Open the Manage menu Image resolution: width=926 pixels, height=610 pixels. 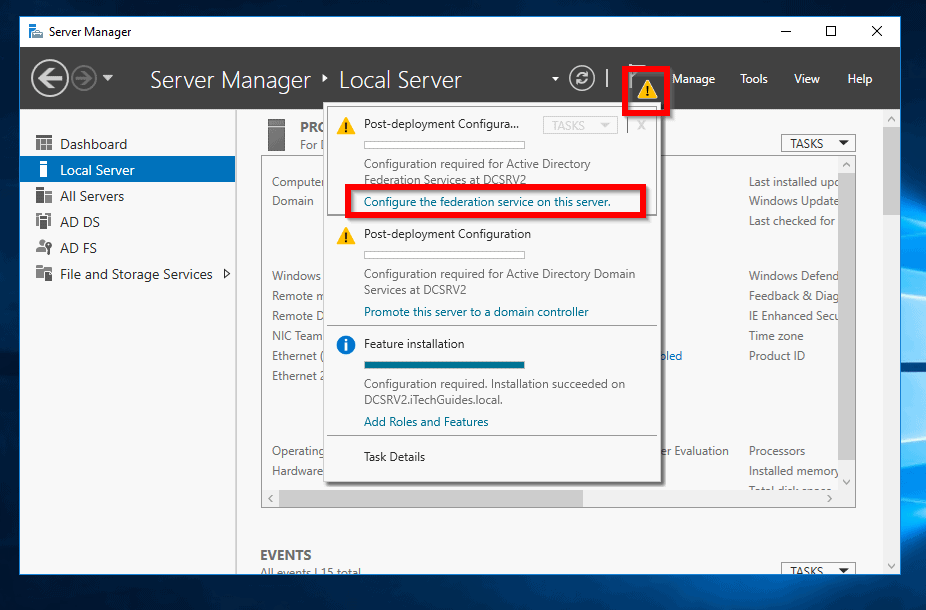pyautogui.click(x=694, y=79)
